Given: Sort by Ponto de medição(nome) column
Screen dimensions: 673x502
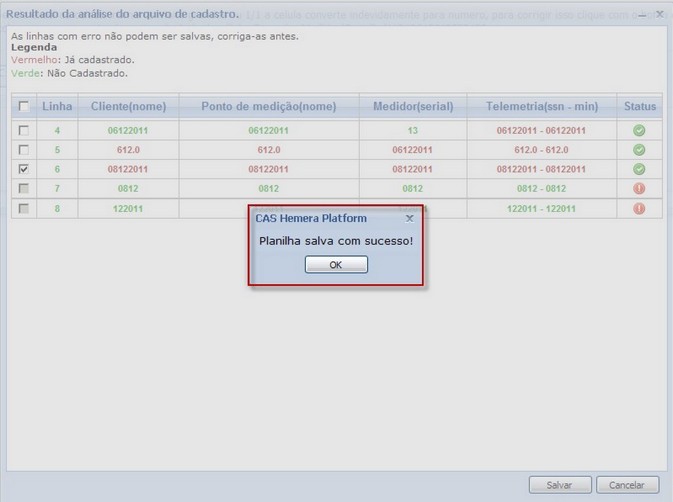Looking at the screenshot, I should tap(268, 107).
